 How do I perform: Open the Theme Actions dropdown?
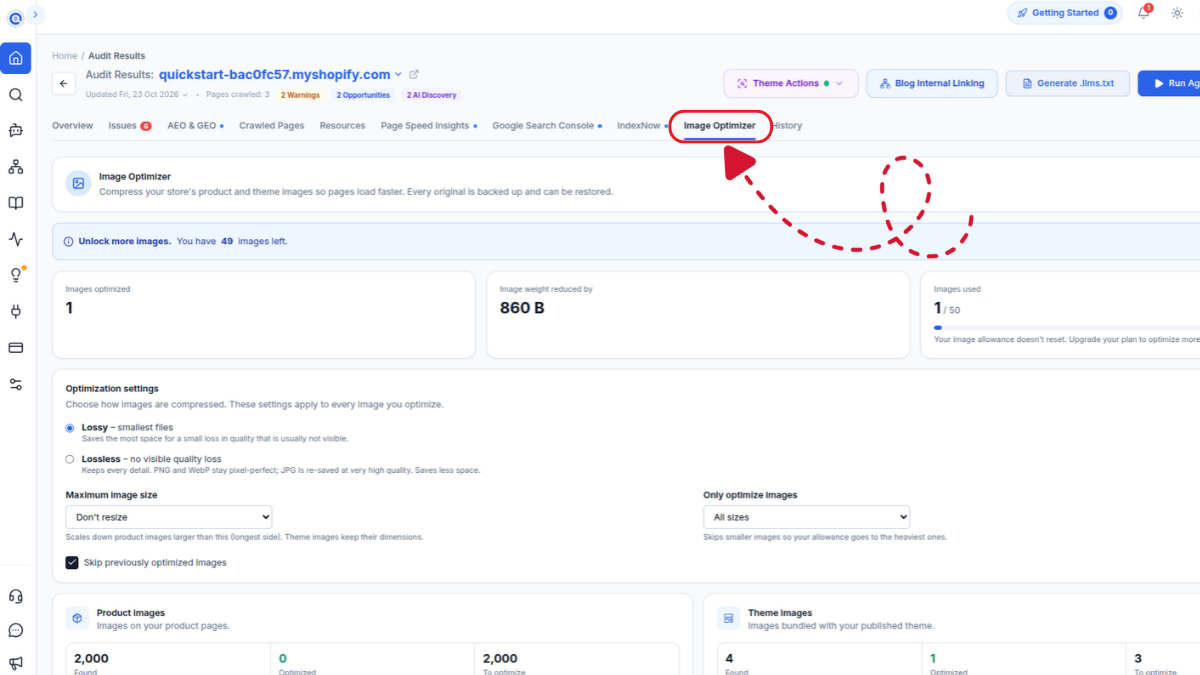coord(790,83)
